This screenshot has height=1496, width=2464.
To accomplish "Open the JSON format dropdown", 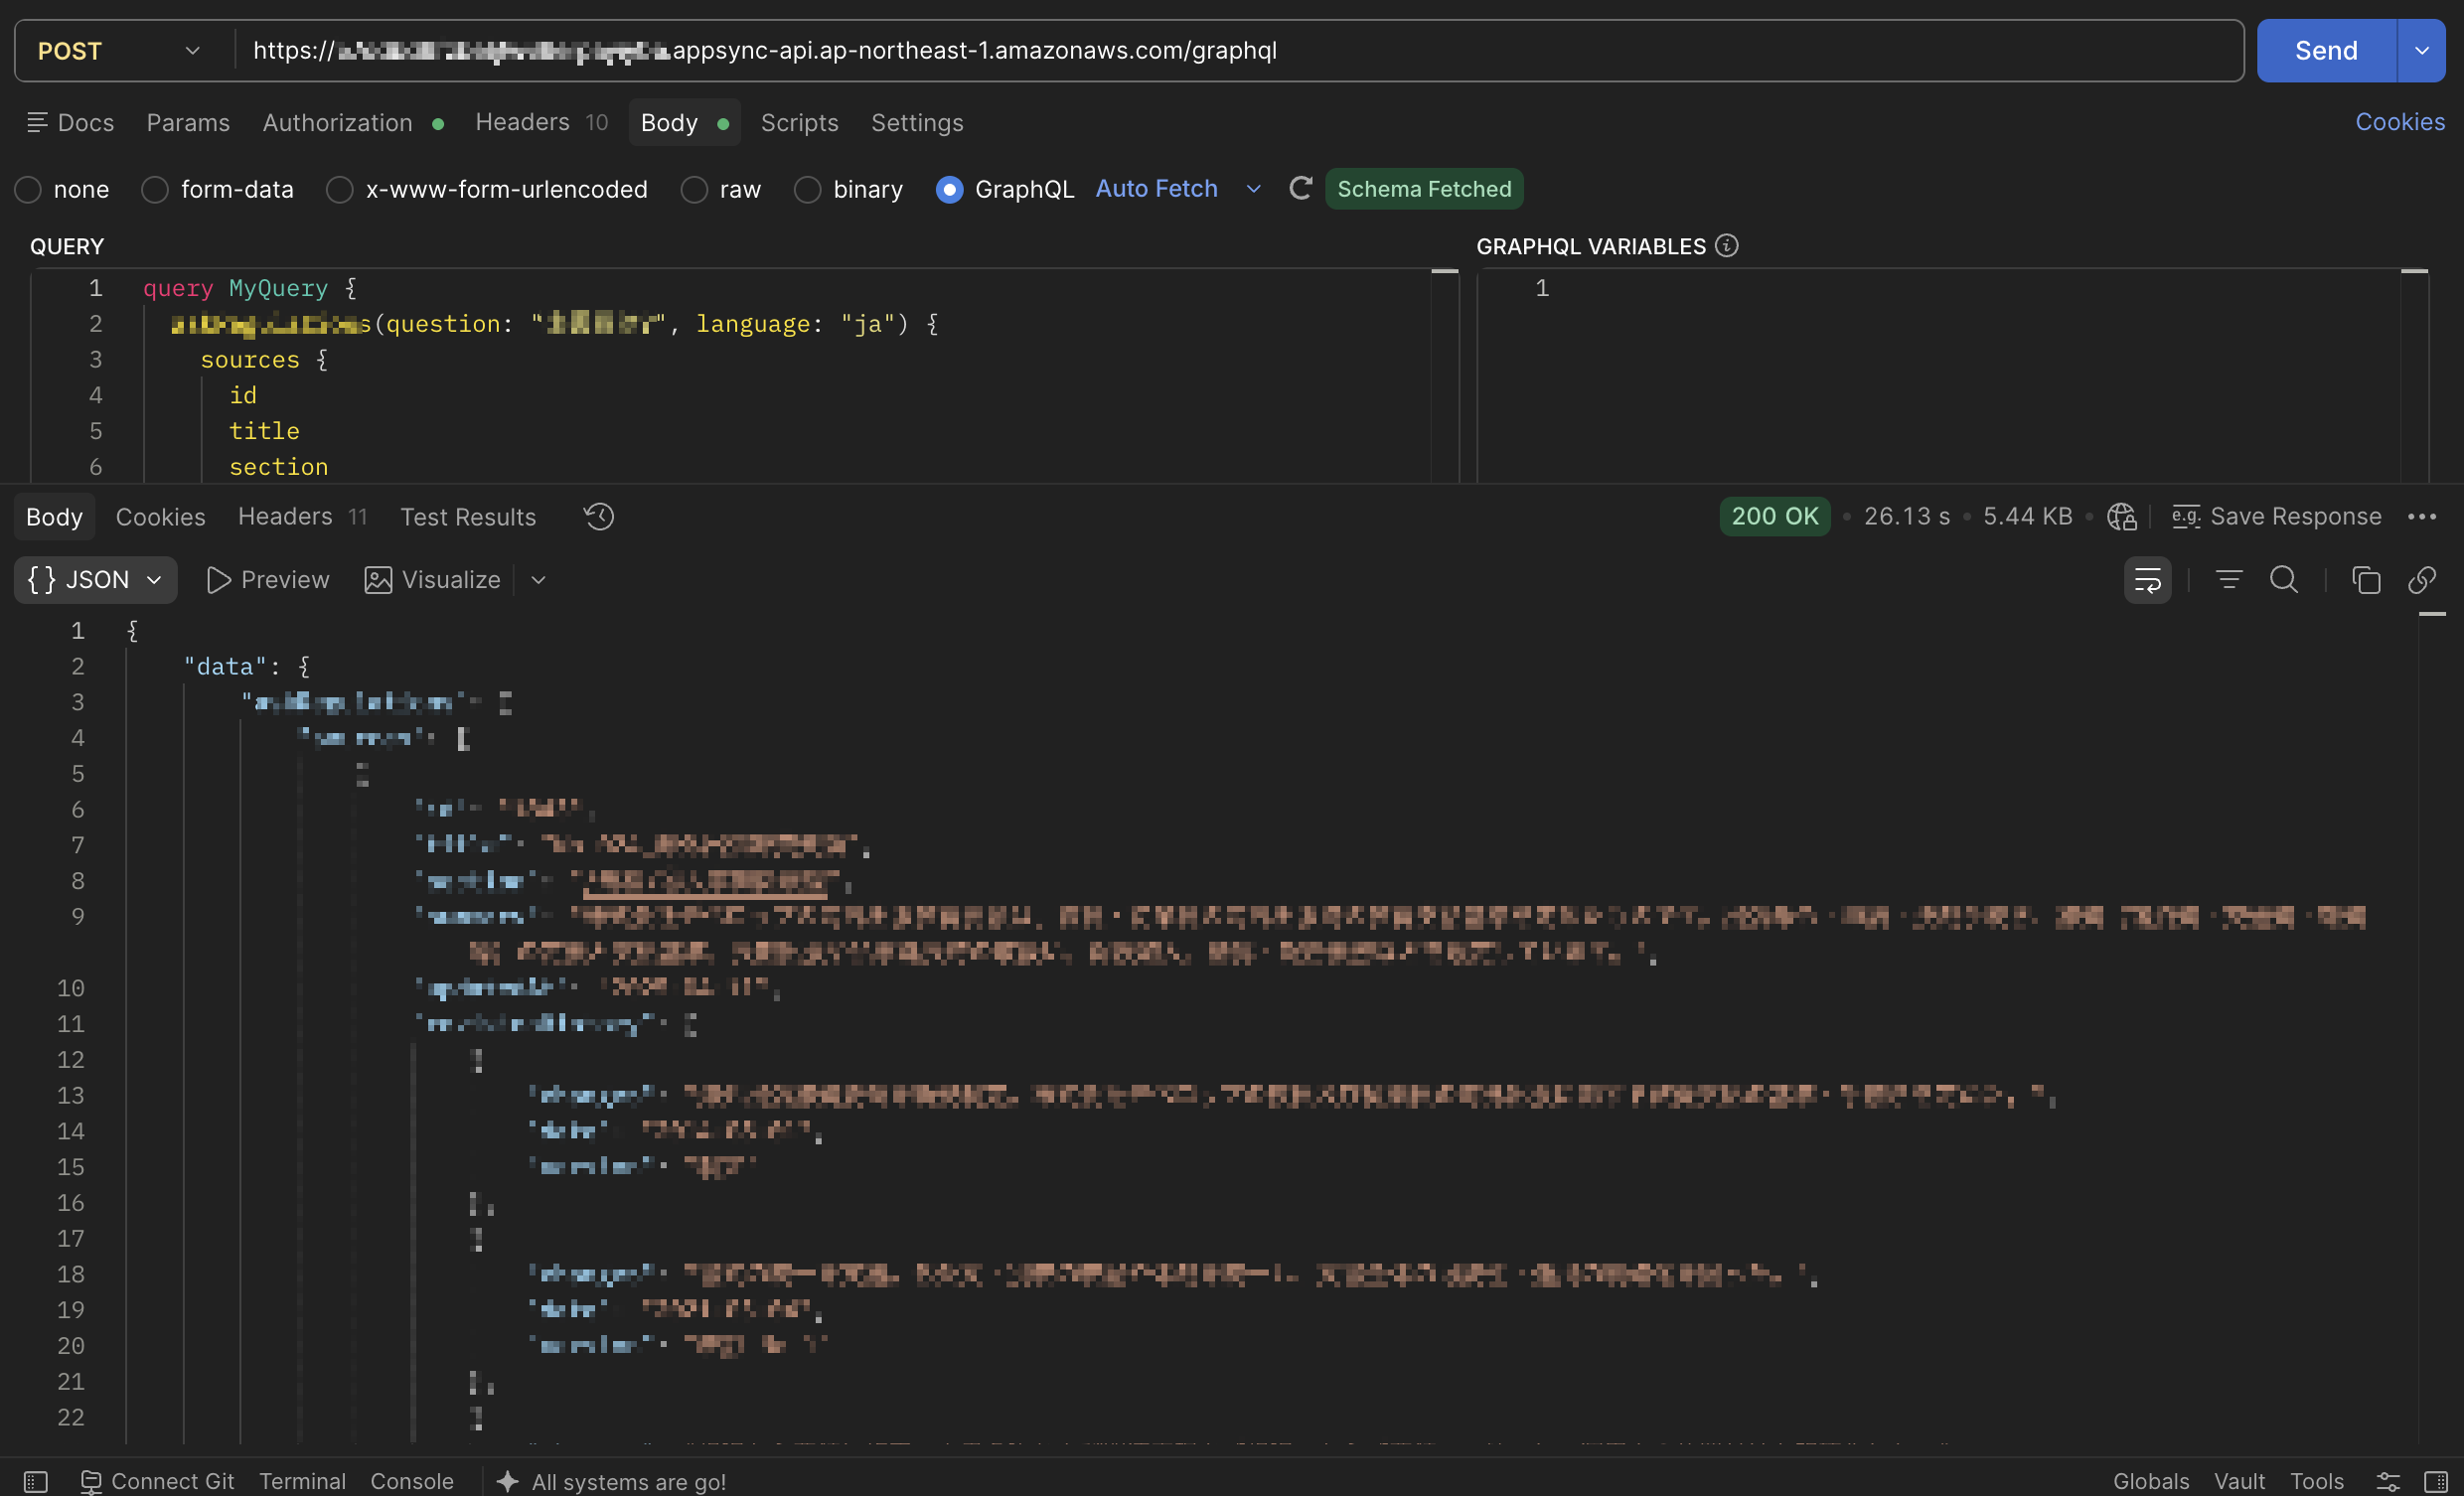I will (96, 580).
